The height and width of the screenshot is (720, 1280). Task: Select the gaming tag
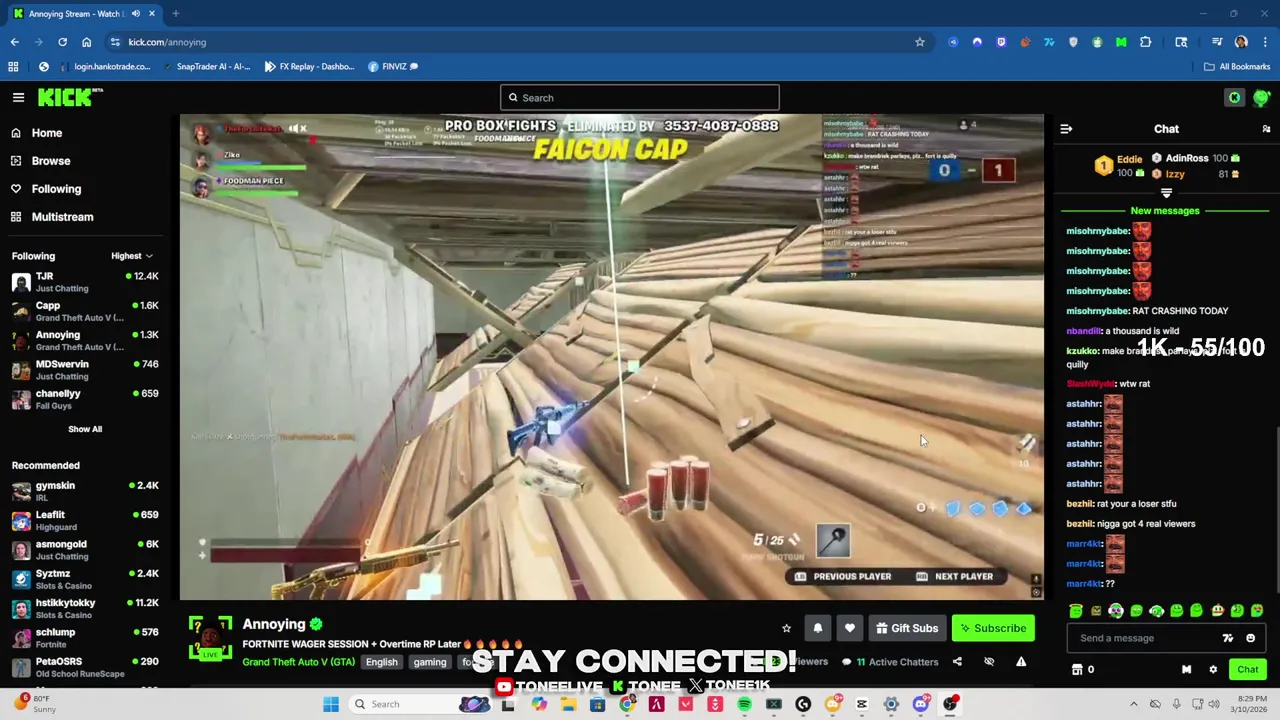click(430, 662)
